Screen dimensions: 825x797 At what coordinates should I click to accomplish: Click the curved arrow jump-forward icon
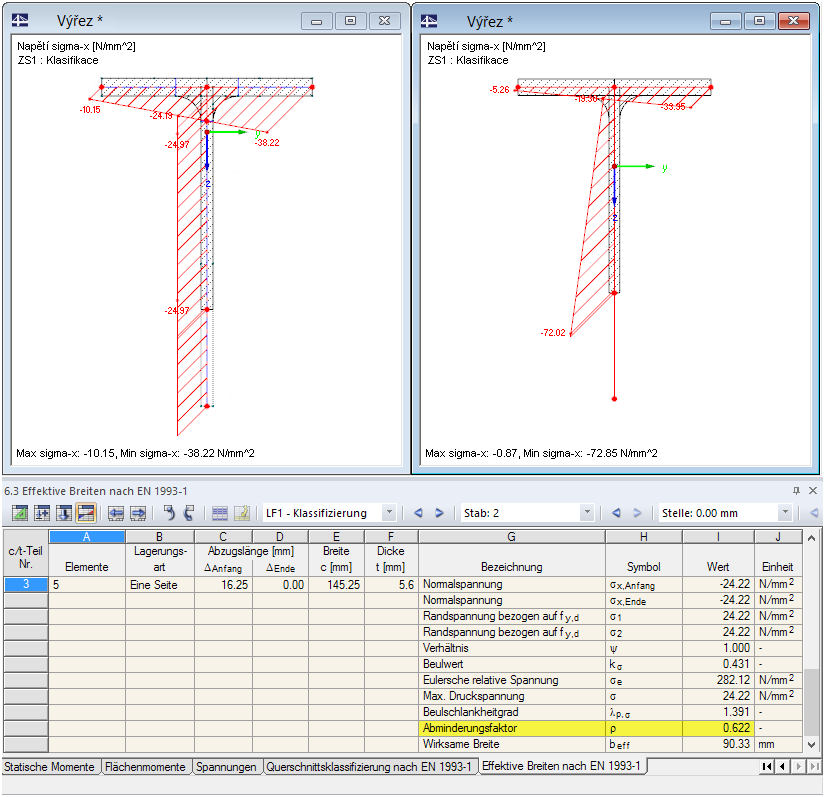pos(189,512)
